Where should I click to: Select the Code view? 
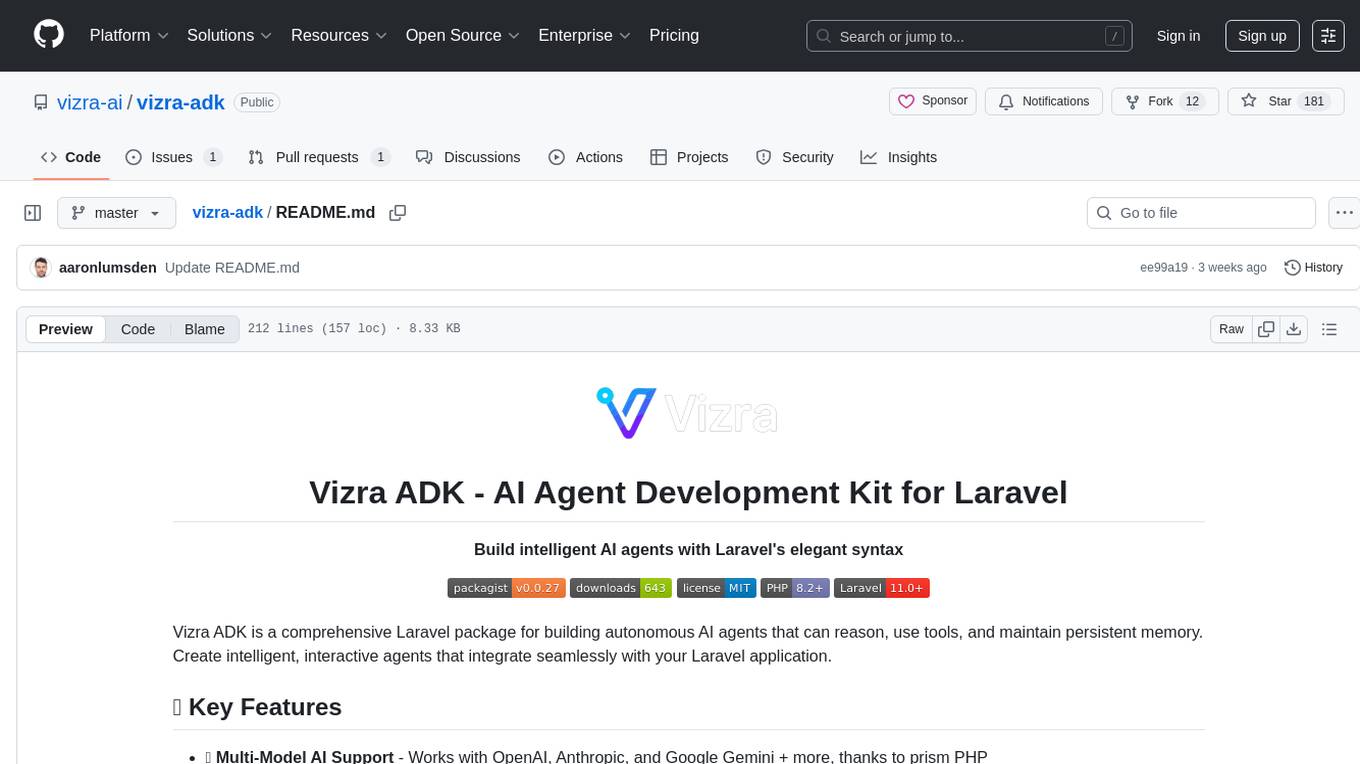[138, 329]
